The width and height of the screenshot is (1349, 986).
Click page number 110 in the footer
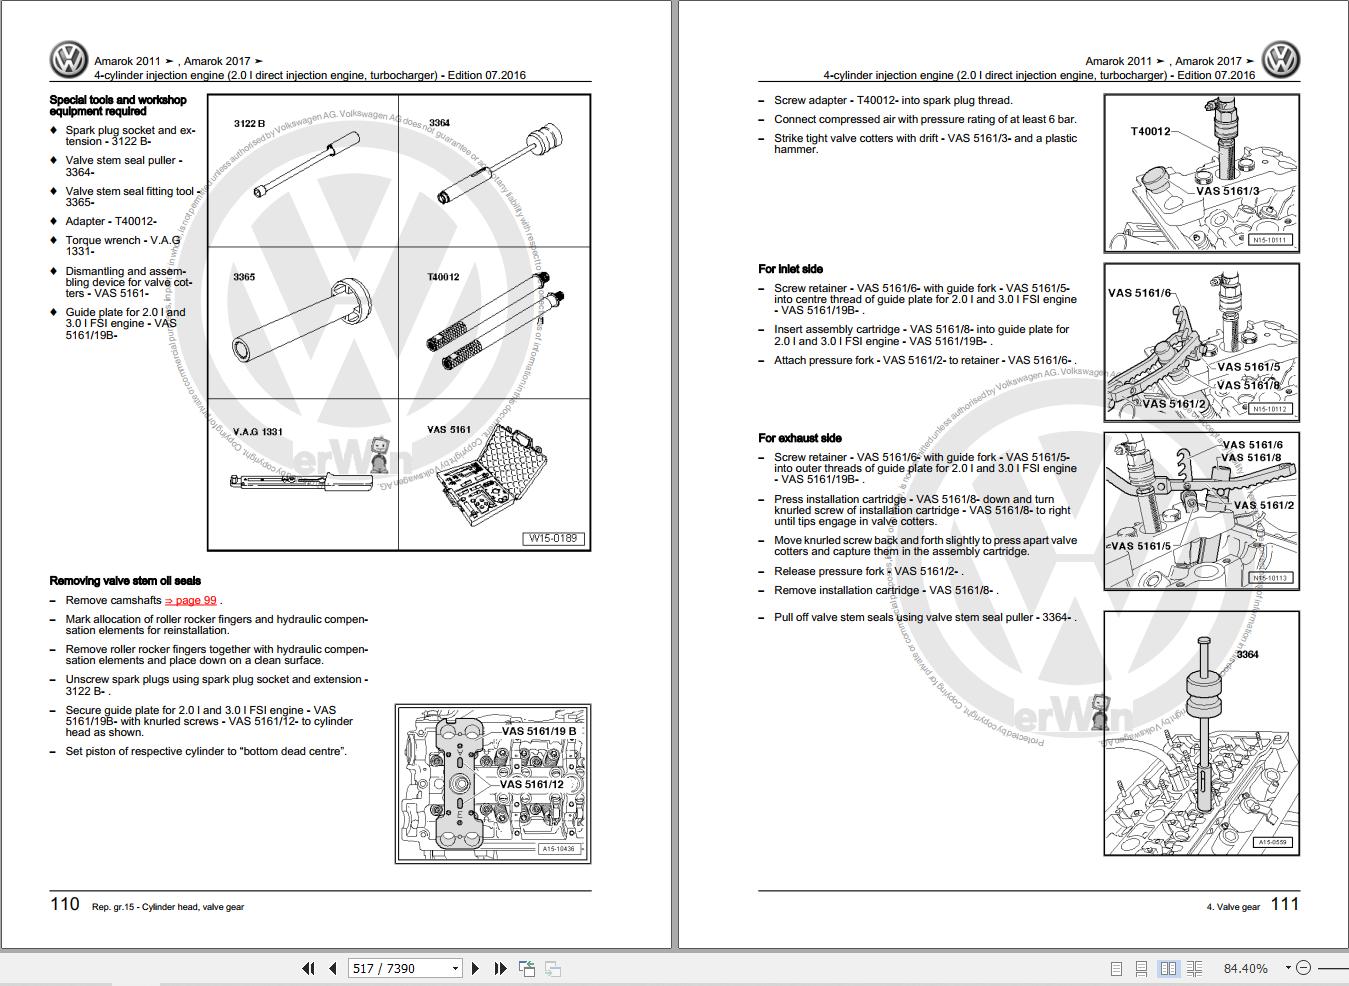(64, 904)
